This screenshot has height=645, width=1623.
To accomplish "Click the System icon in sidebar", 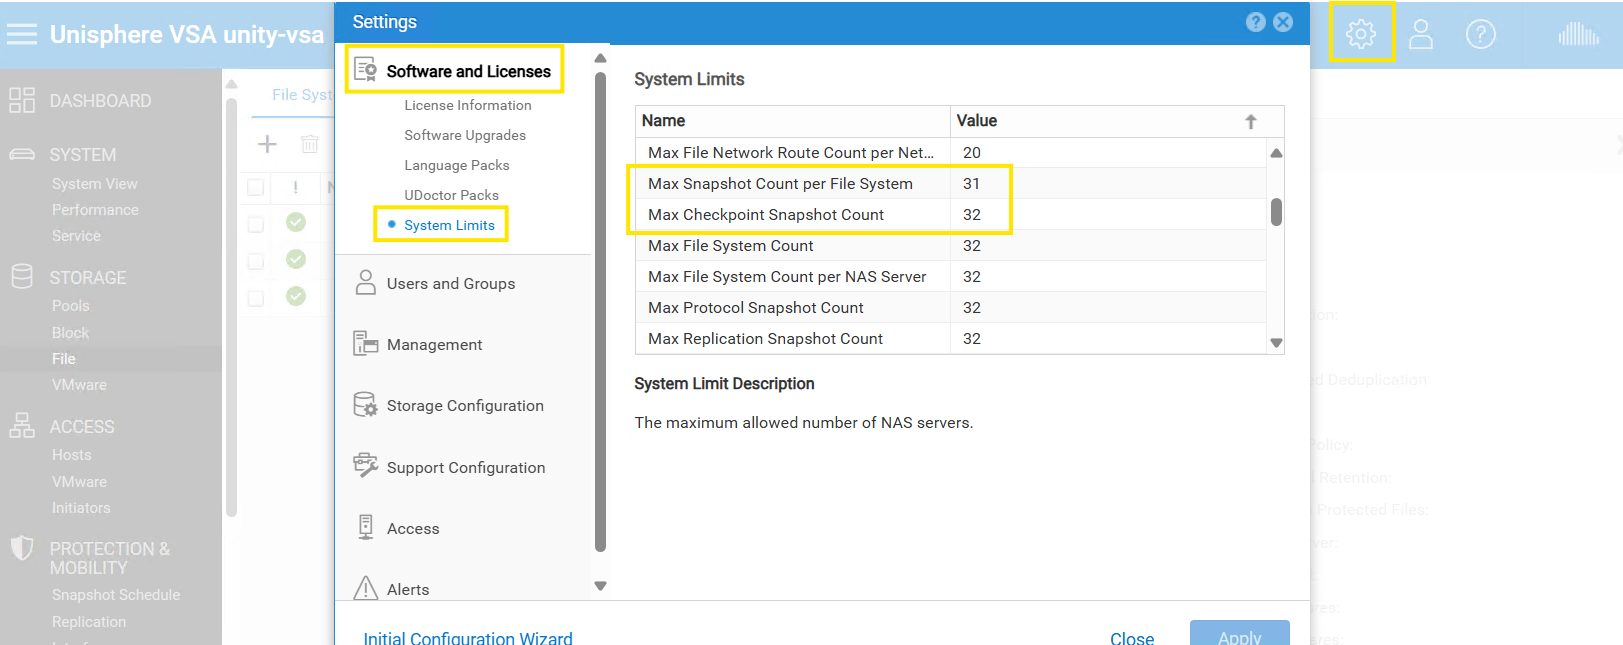I will click(x=22, y=154).
